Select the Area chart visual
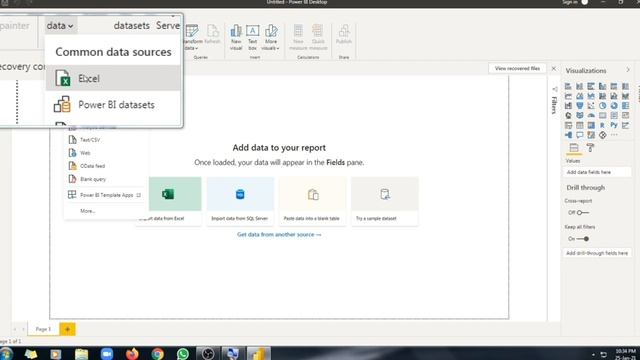Image resolution: width=640 pixels, height=360 pixels. tap(580, 96)
